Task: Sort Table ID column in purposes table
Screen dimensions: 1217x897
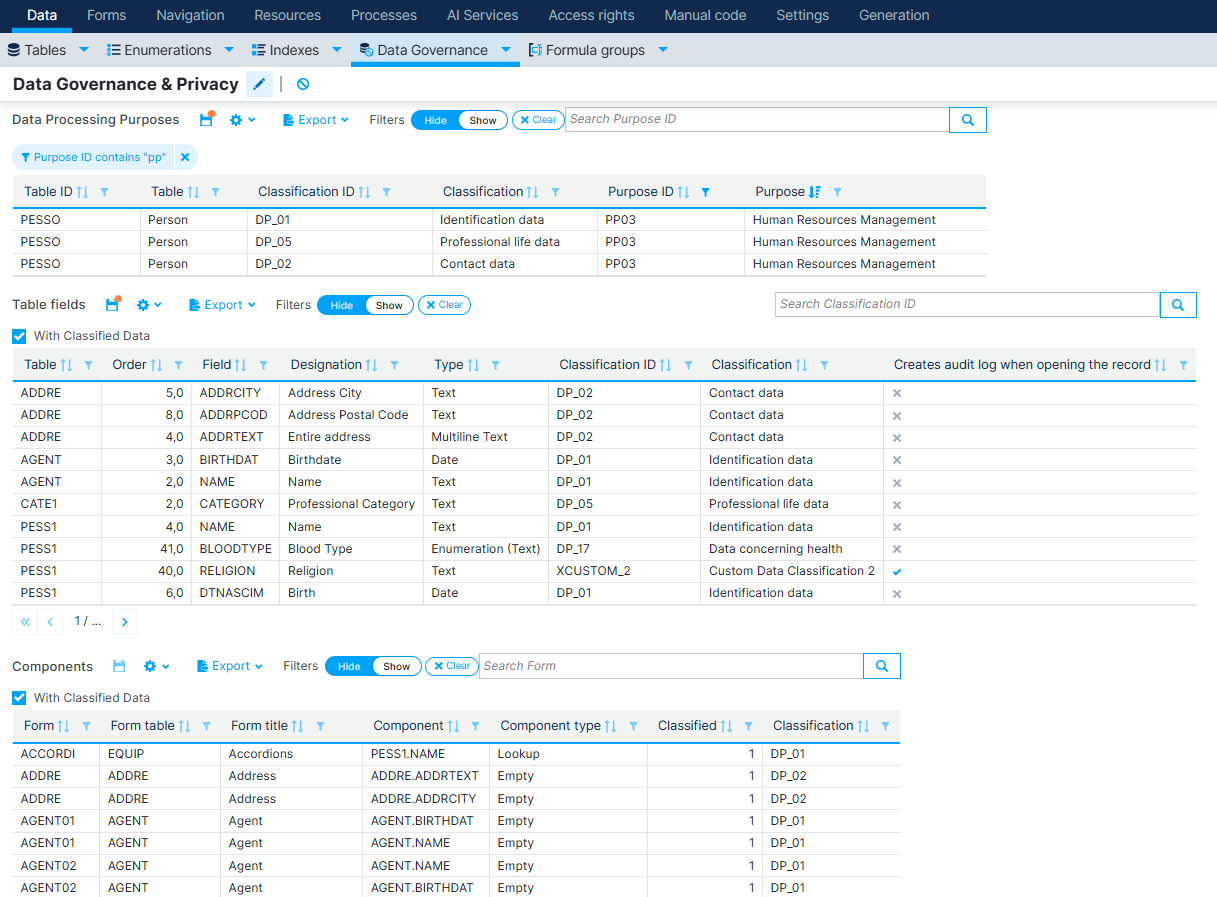Action: tap(83, 192)
